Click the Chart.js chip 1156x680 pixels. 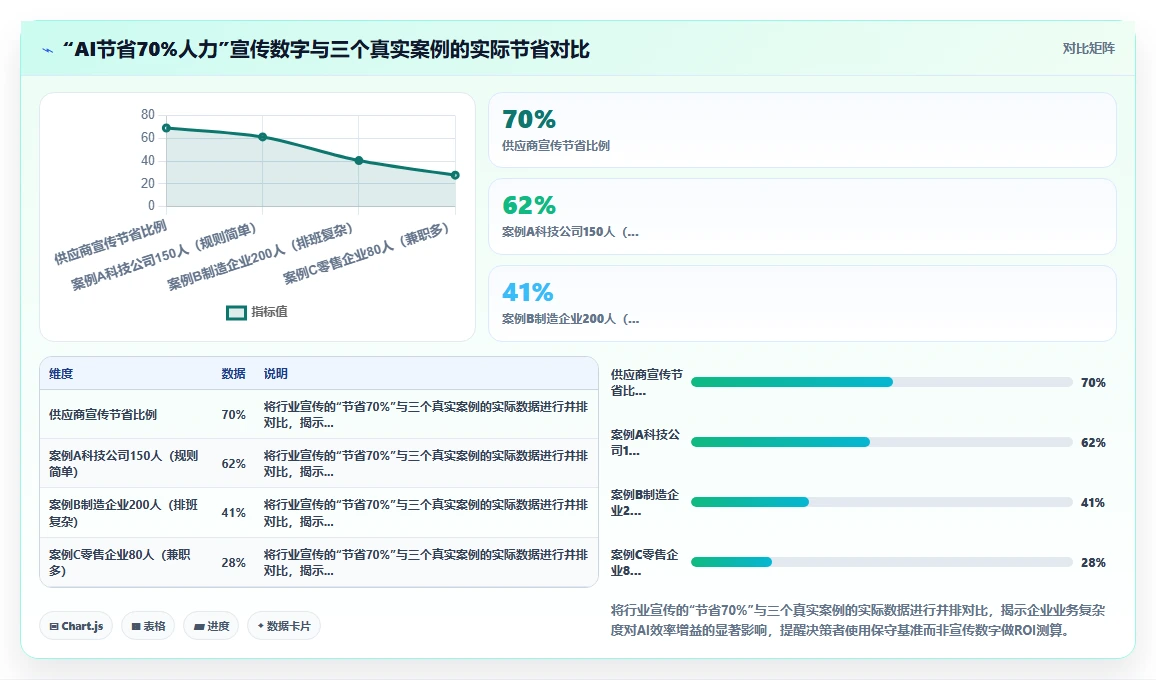pos(76,626)
